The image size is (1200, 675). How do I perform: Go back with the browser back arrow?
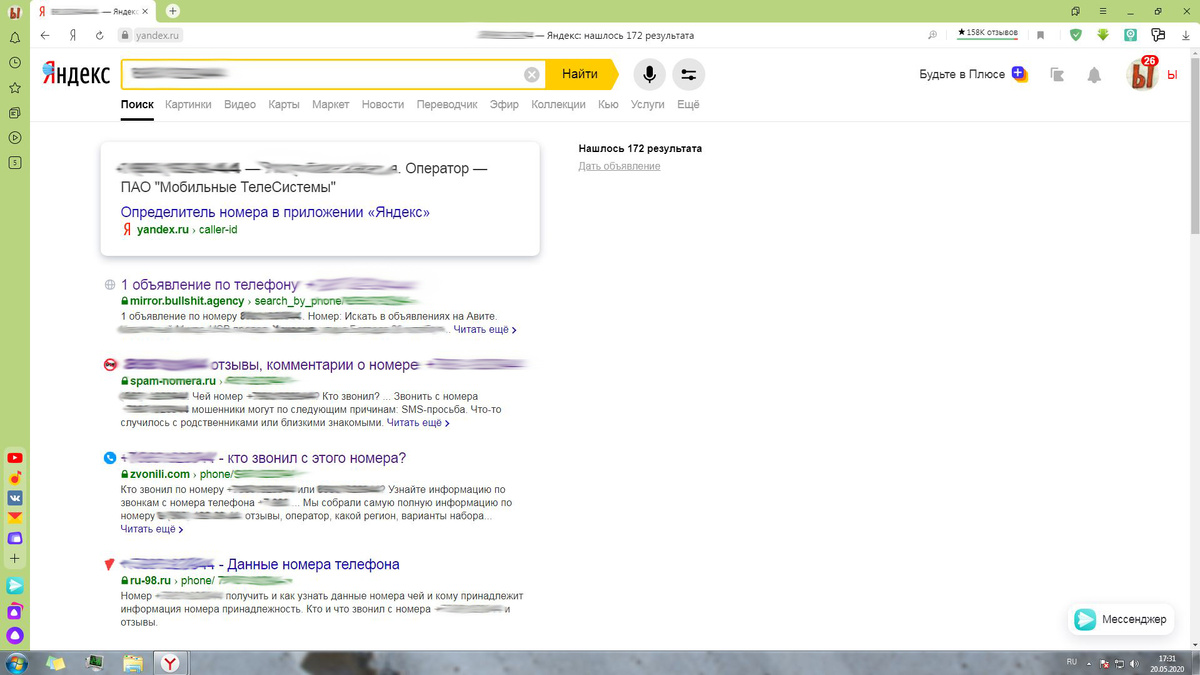[x=45, y=35]
